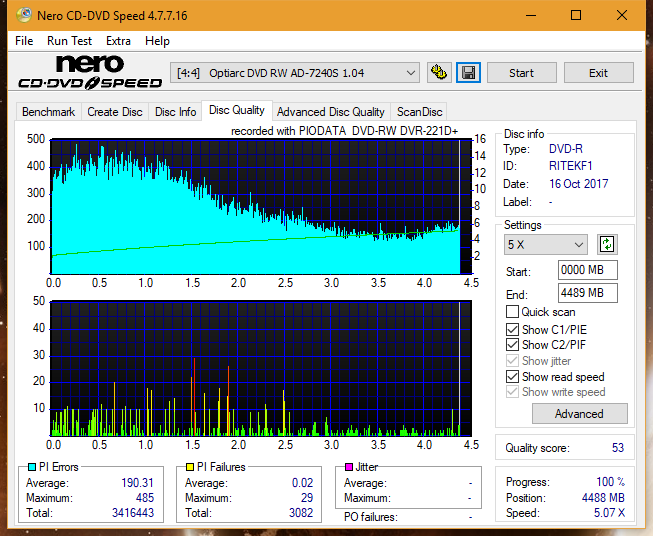Open the Help menu
The height and width of the screenshot is (536, 653).
pyautogui.click(x=157, y=41)
